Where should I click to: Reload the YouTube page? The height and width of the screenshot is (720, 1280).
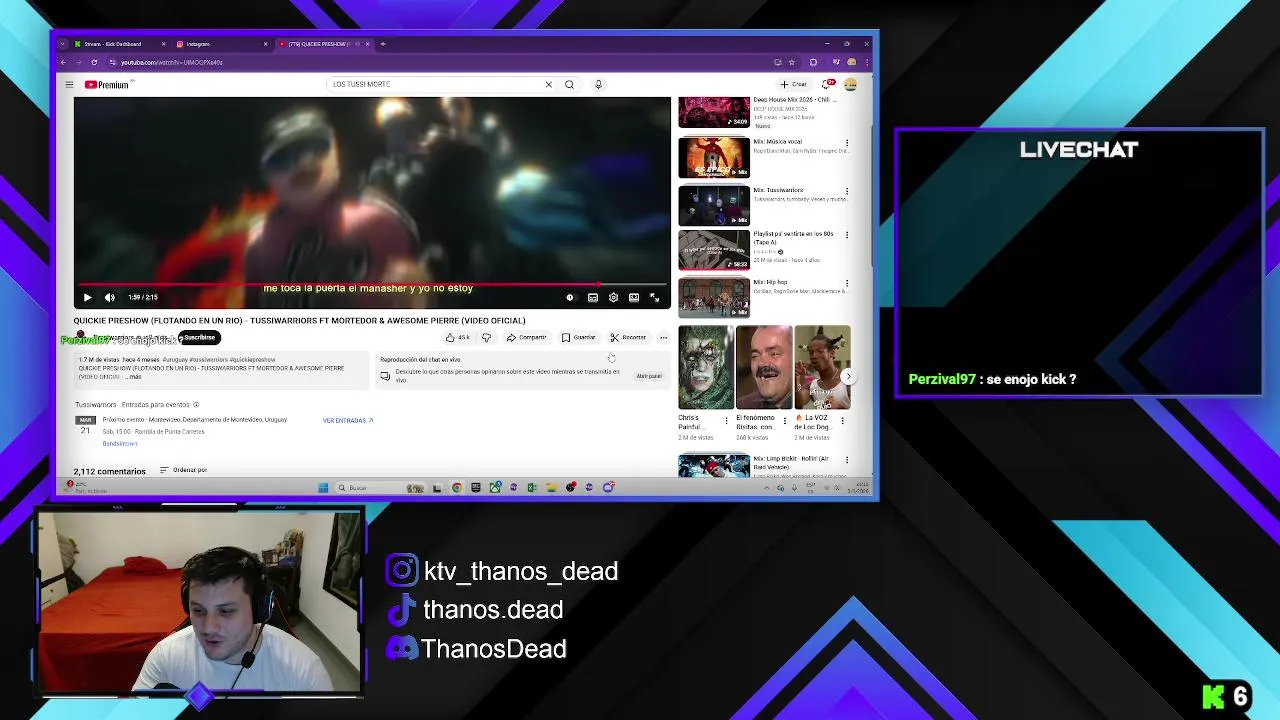coord(94,62)
